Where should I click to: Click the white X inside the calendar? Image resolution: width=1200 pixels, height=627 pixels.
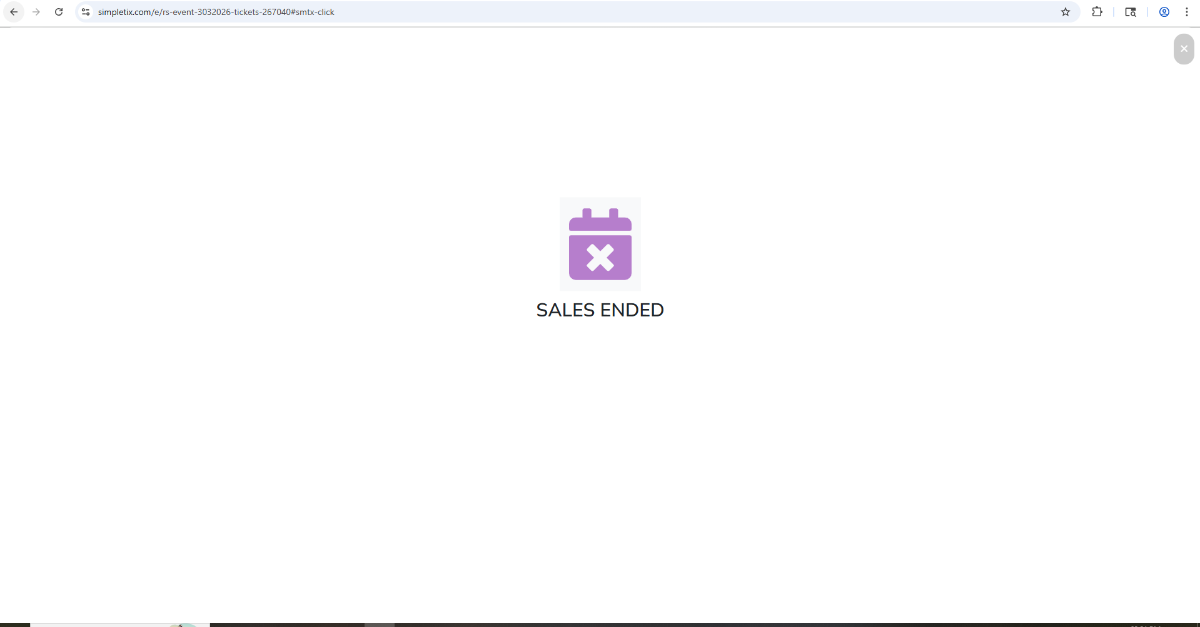[x=600, y=257]
